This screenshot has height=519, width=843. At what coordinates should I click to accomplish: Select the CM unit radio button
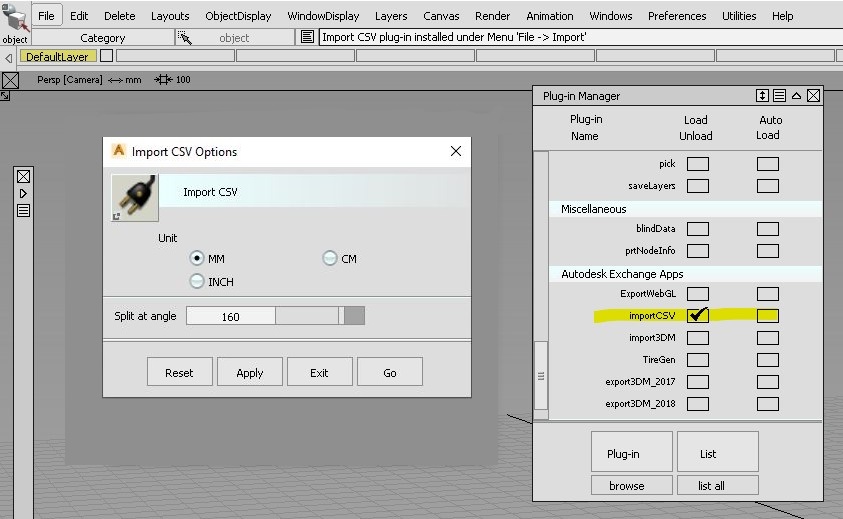(x=330, y=258)
